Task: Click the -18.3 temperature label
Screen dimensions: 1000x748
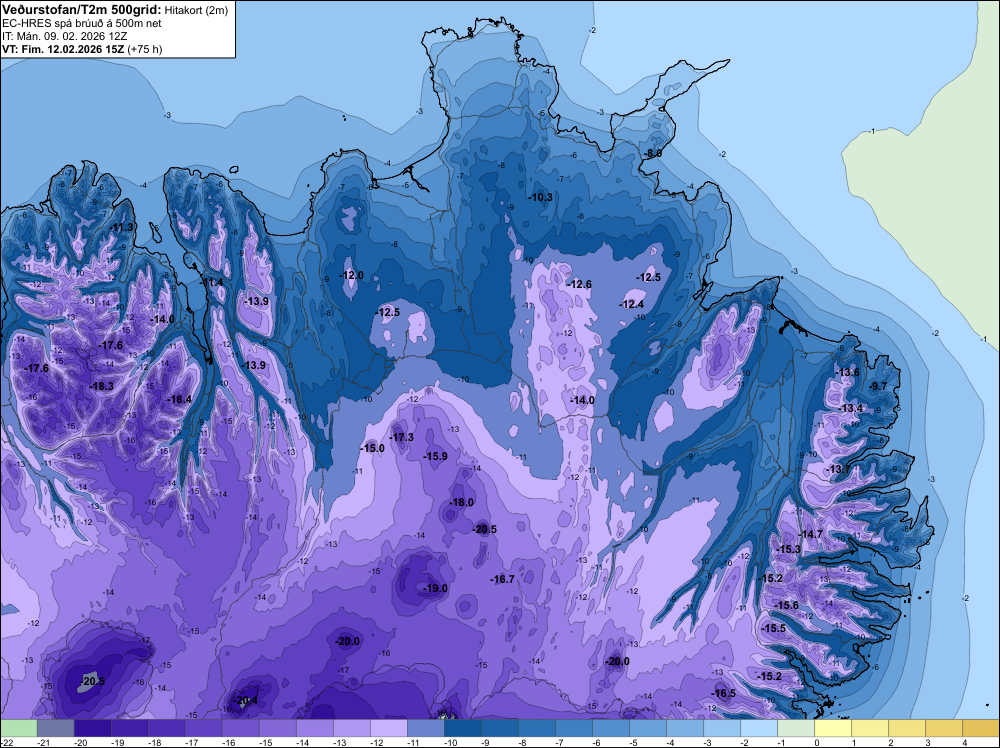Action: (102, 386)
